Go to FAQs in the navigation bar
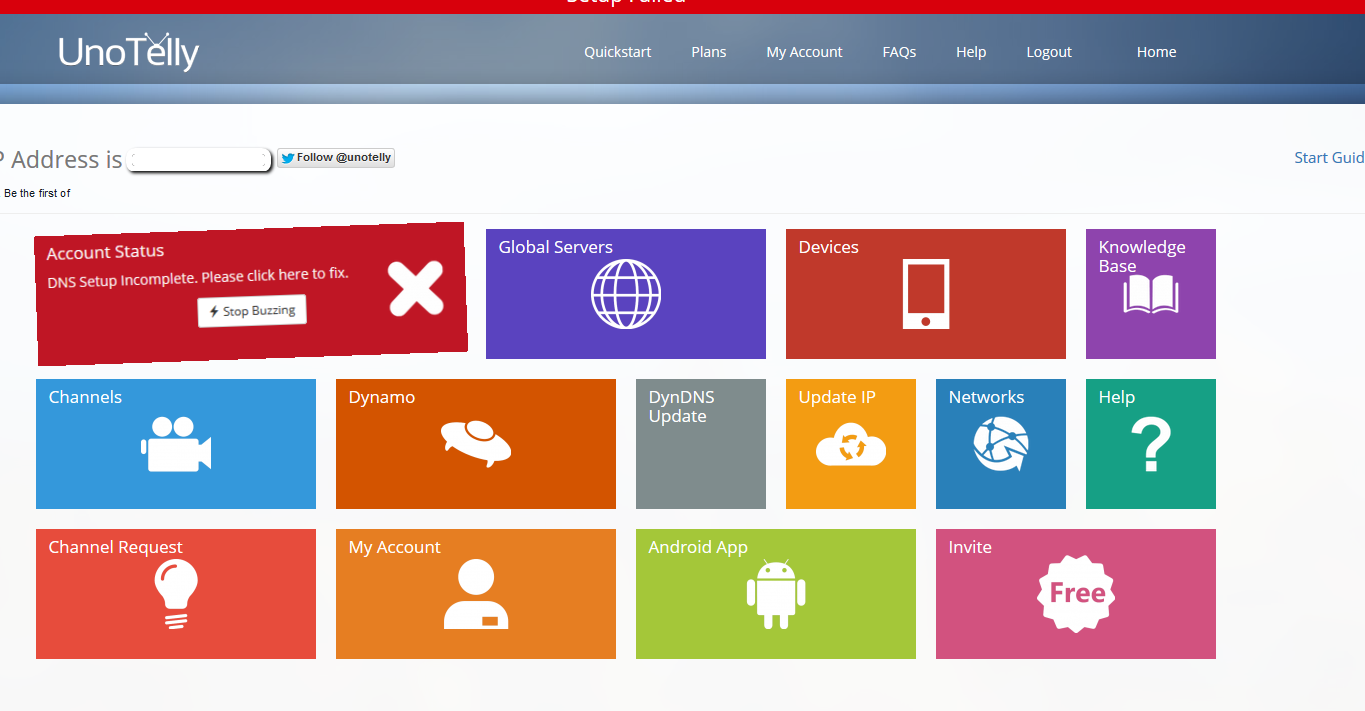1365x711 pixels. pyautogui.click(x=899, y=52)
